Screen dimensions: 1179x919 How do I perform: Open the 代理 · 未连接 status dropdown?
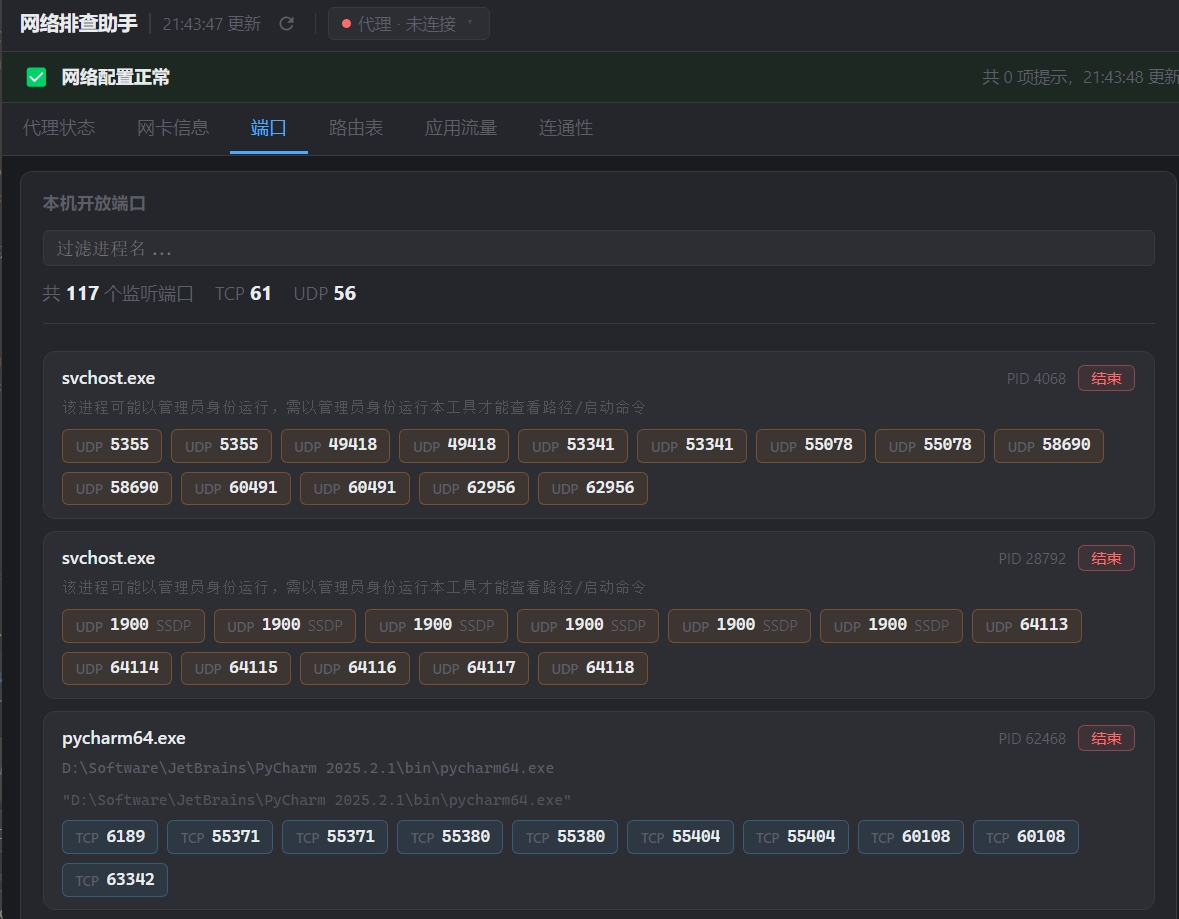point(408,24)
